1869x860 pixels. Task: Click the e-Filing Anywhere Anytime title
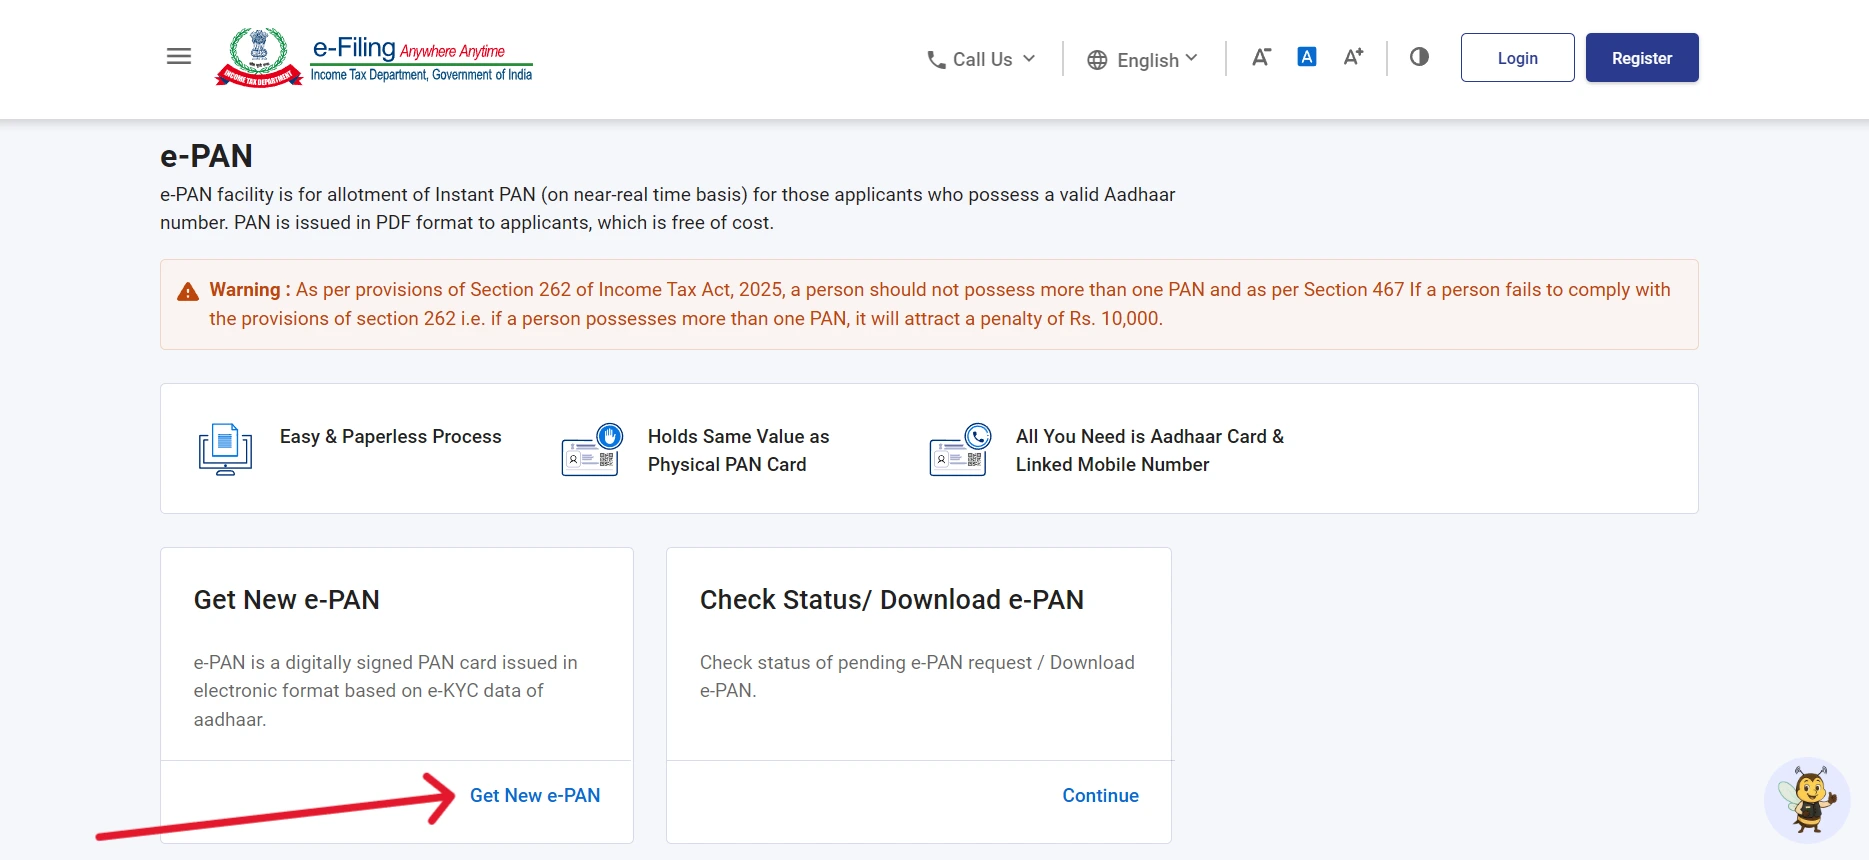(x=408, y=48)
